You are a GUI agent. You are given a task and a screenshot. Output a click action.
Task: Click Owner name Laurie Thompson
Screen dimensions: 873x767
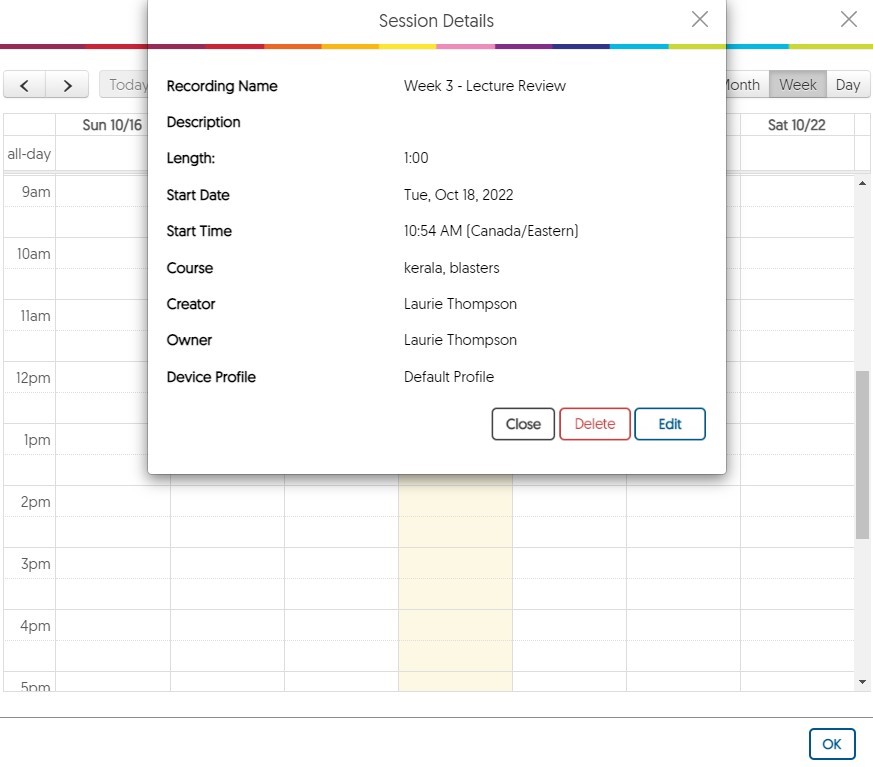click(460, 340)
